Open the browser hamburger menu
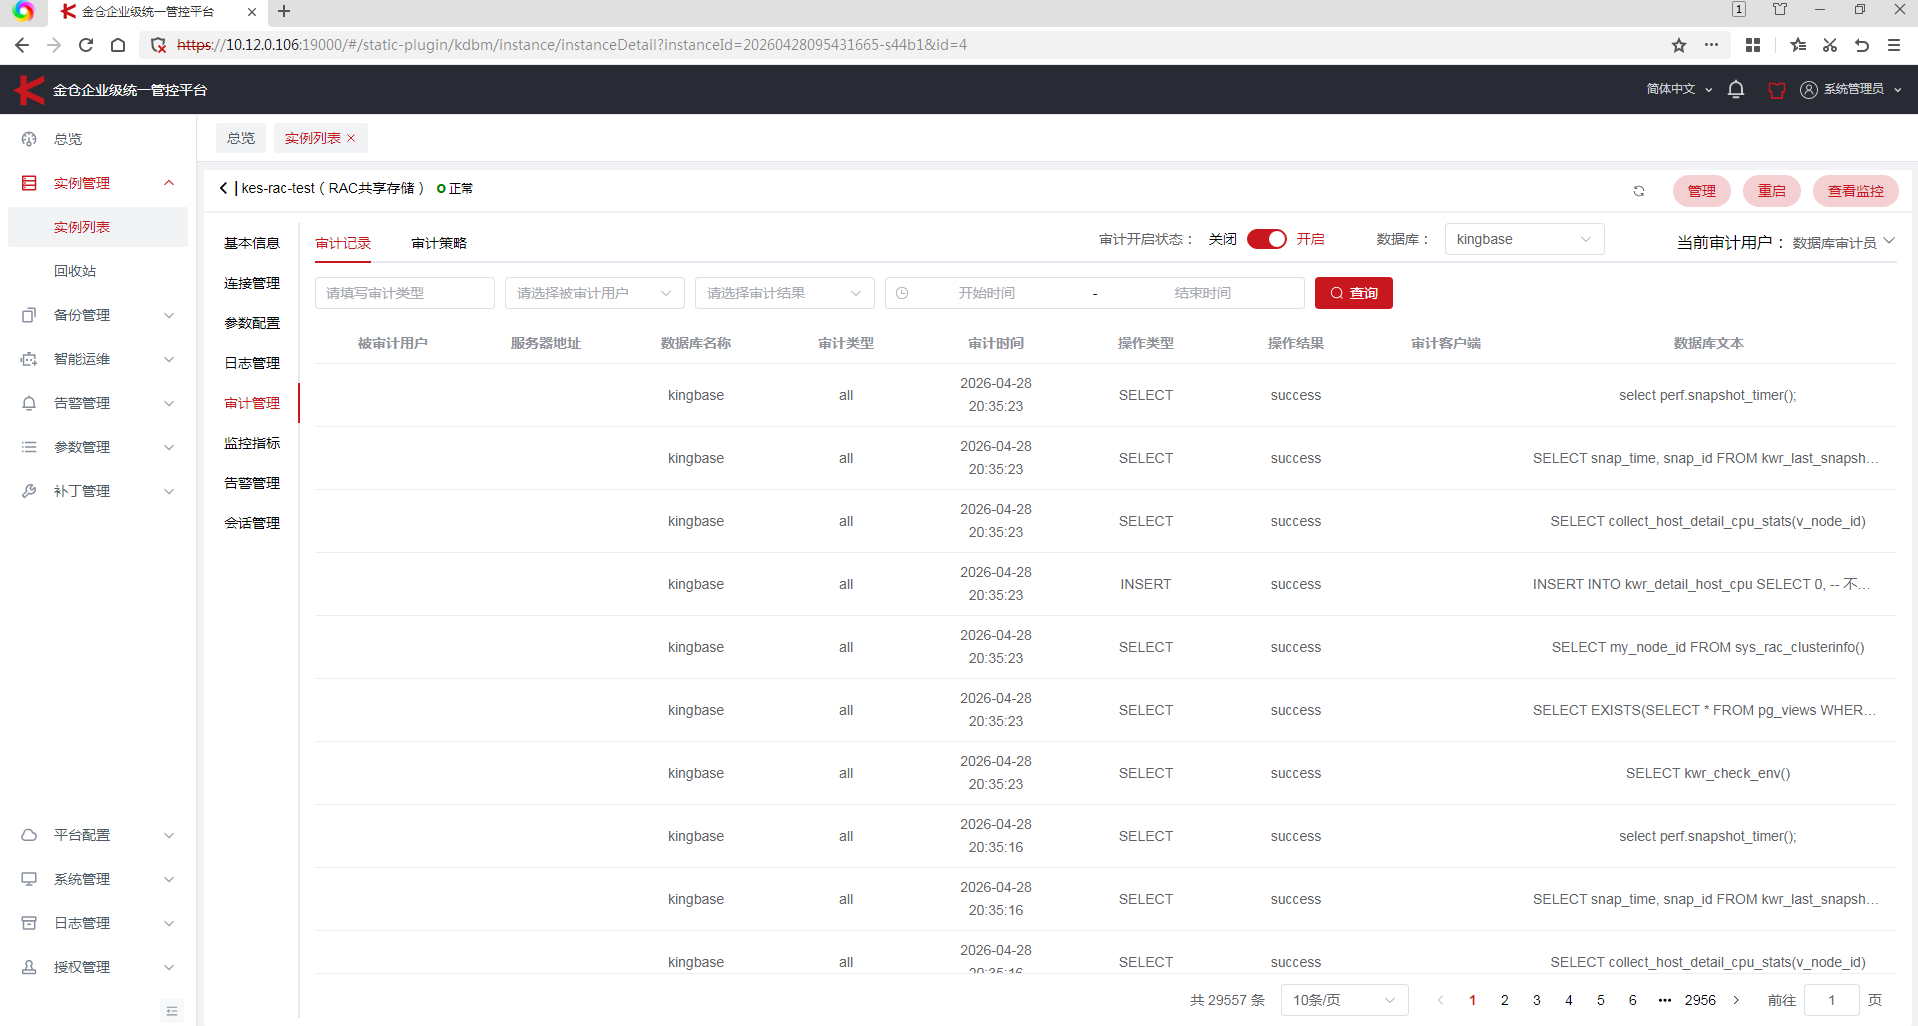 coord(1894,45)
